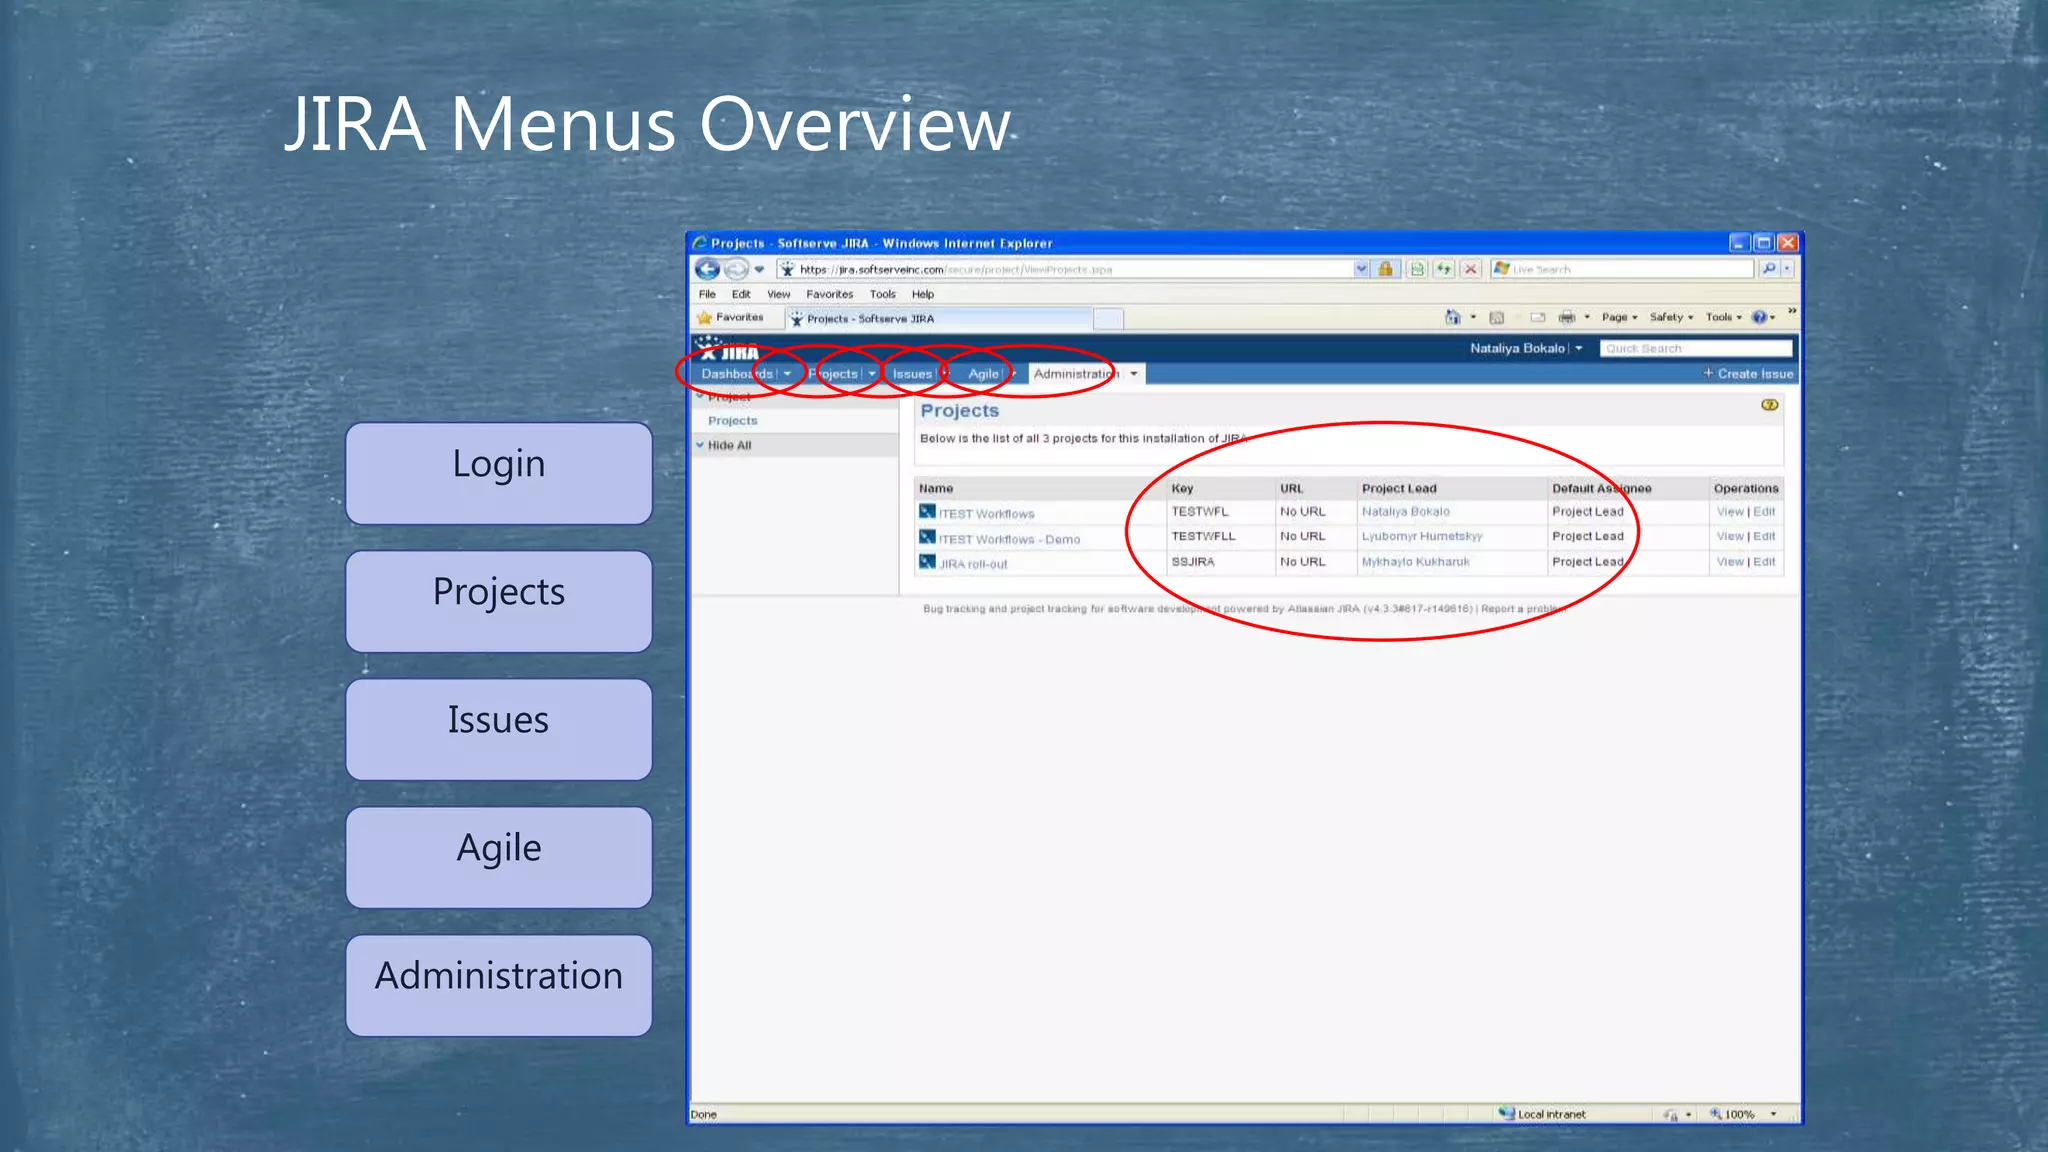
Task: Open the Agile menu in JIRA navbar
Action: [x=990, y=374]
